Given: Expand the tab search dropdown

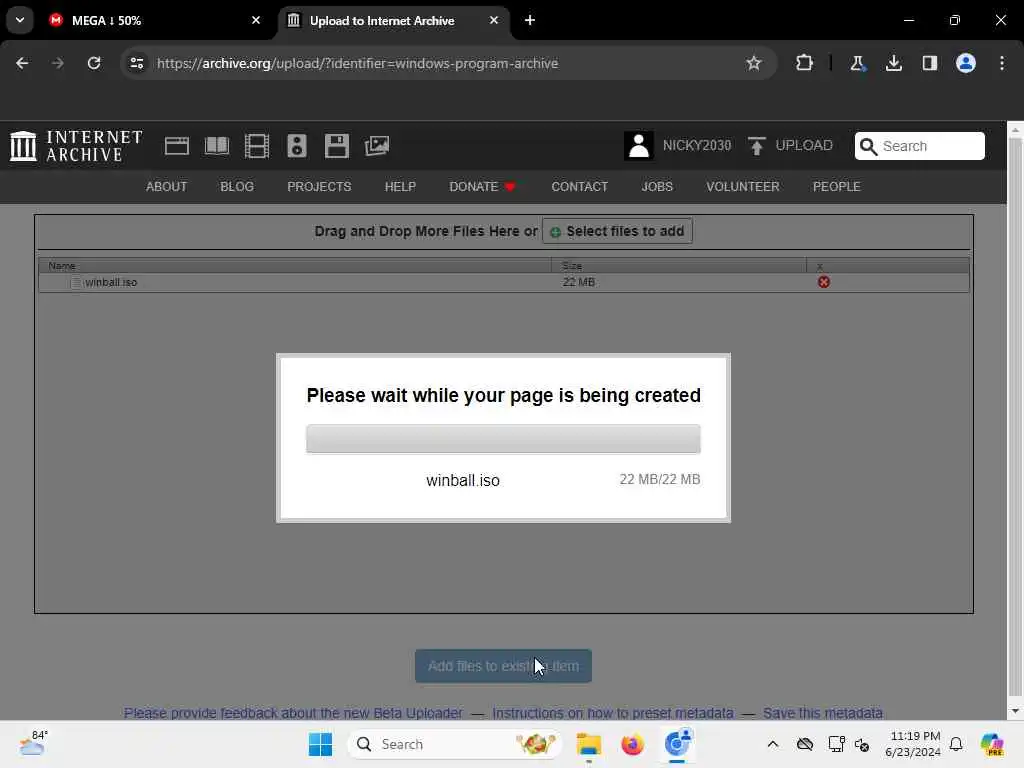Looking at the screenshot, I should point(20,20).
